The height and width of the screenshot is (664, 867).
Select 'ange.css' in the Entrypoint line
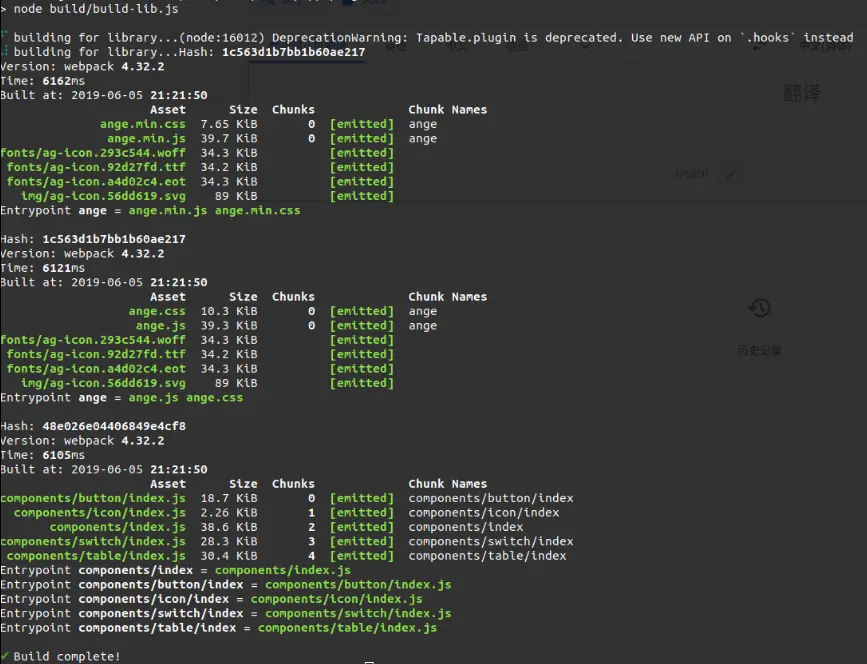point(215,397)
